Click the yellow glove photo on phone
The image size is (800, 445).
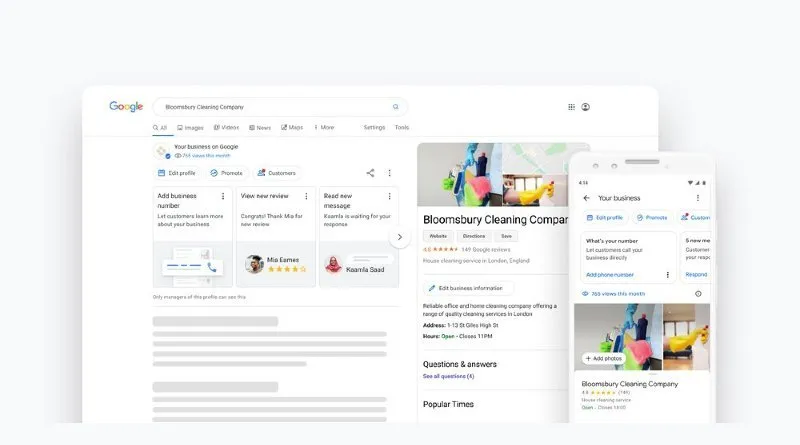[x=686, y=337]
